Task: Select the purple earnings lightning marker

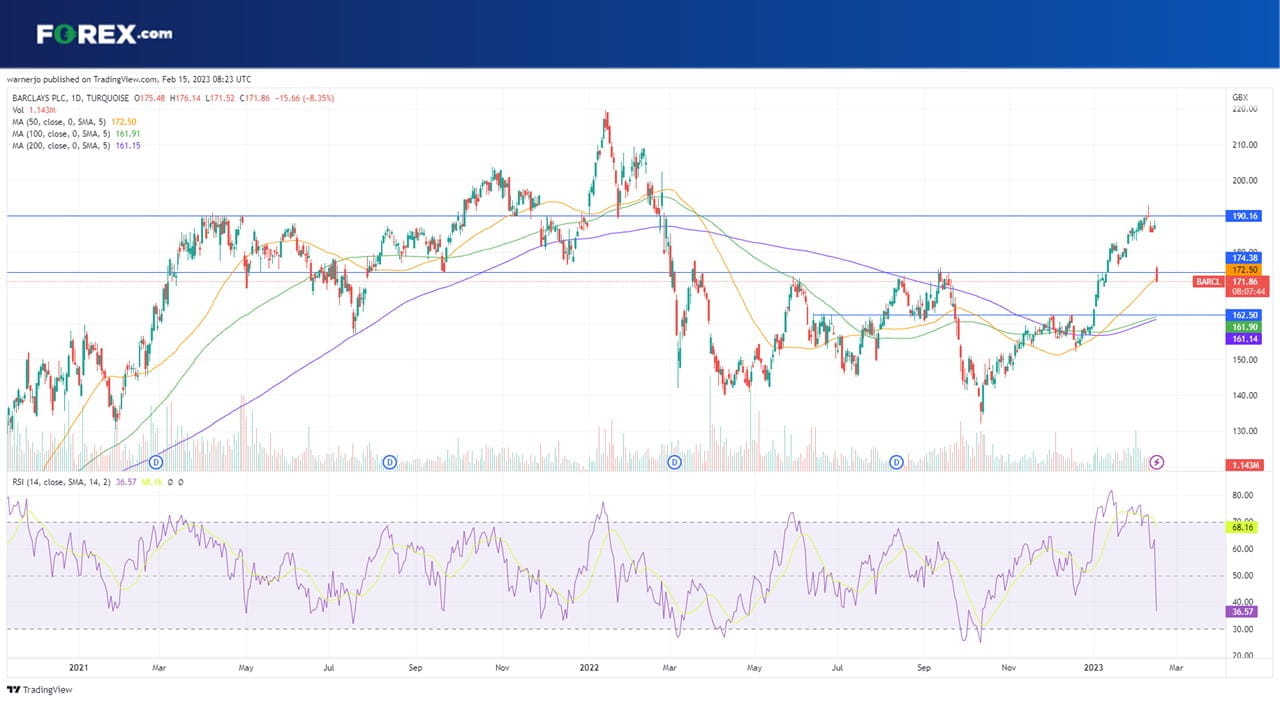Action: tap(1157, 462)
